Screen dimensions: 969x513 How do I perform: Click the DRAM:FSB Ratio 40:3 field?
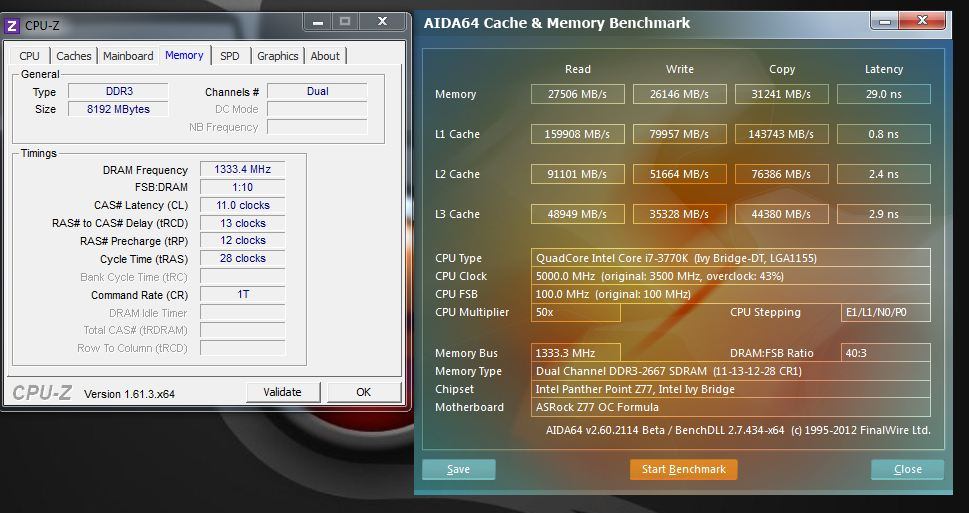(x=886, y=353)
